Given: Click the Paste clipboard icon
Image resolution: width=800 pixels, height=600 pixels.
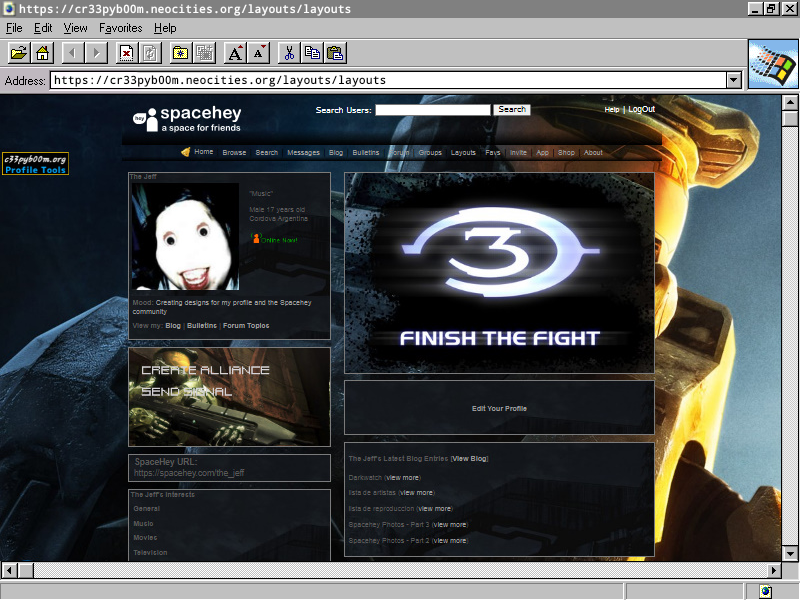Looking at the screenshot, I should pos(336,53).
